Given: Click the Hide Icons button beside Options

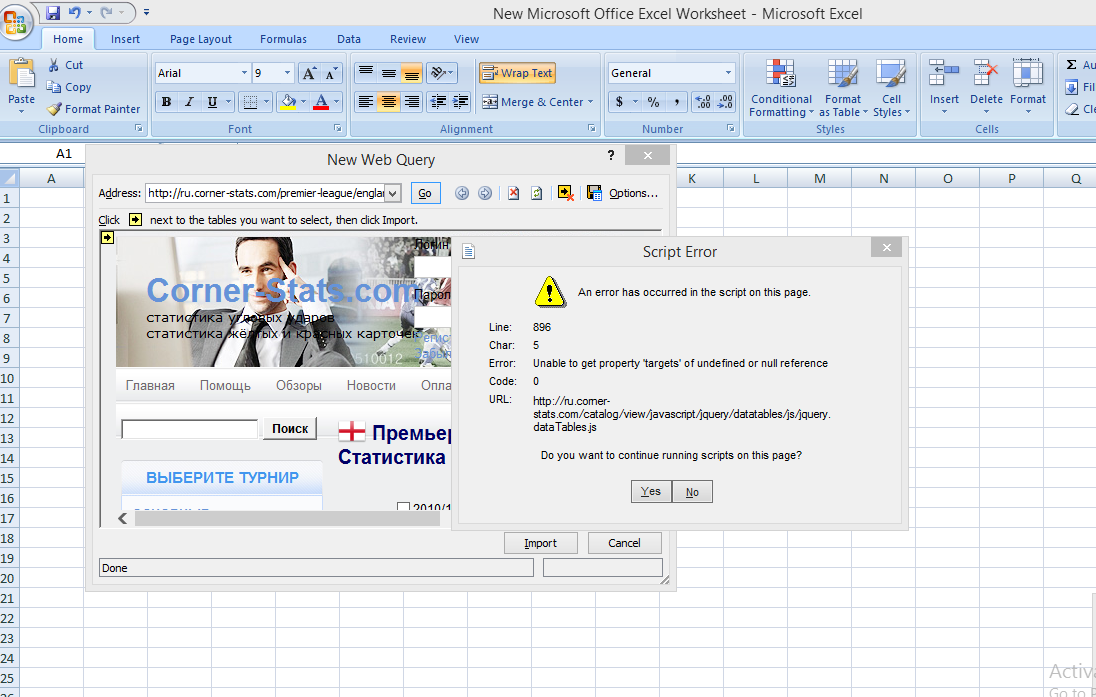Looking at the screenshot, I should pos(565,193).
